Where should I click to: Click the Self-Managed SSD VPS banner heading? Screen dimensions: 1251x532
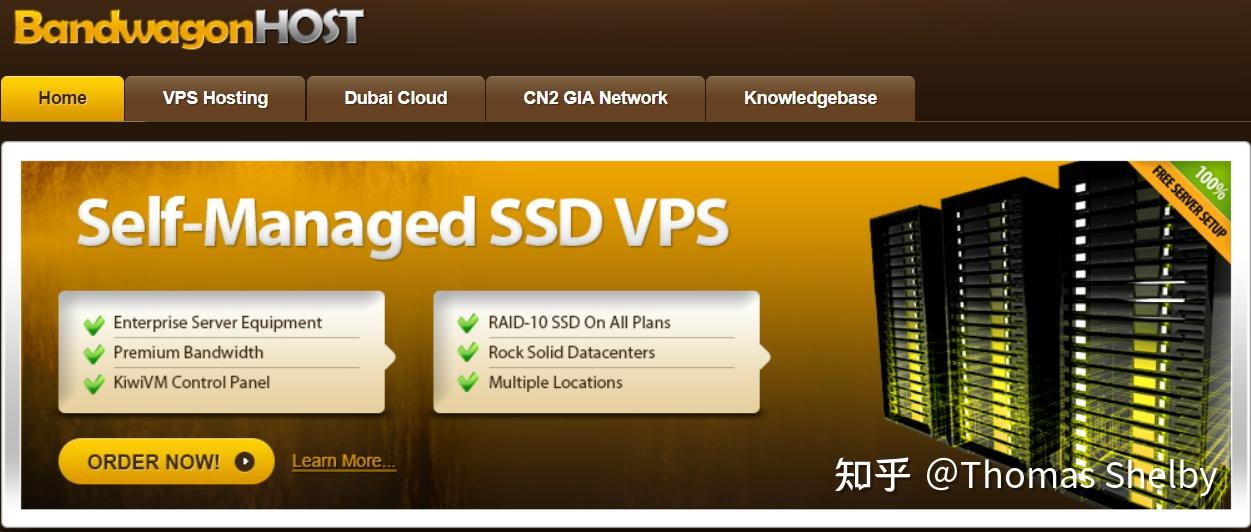[x=403, y=222]
